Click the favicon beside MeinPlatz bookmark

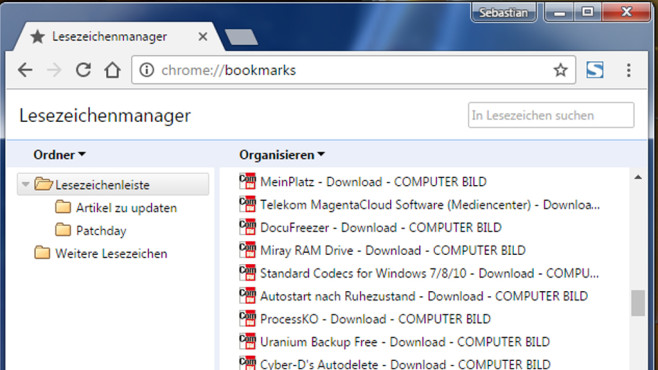click(248, 181)
